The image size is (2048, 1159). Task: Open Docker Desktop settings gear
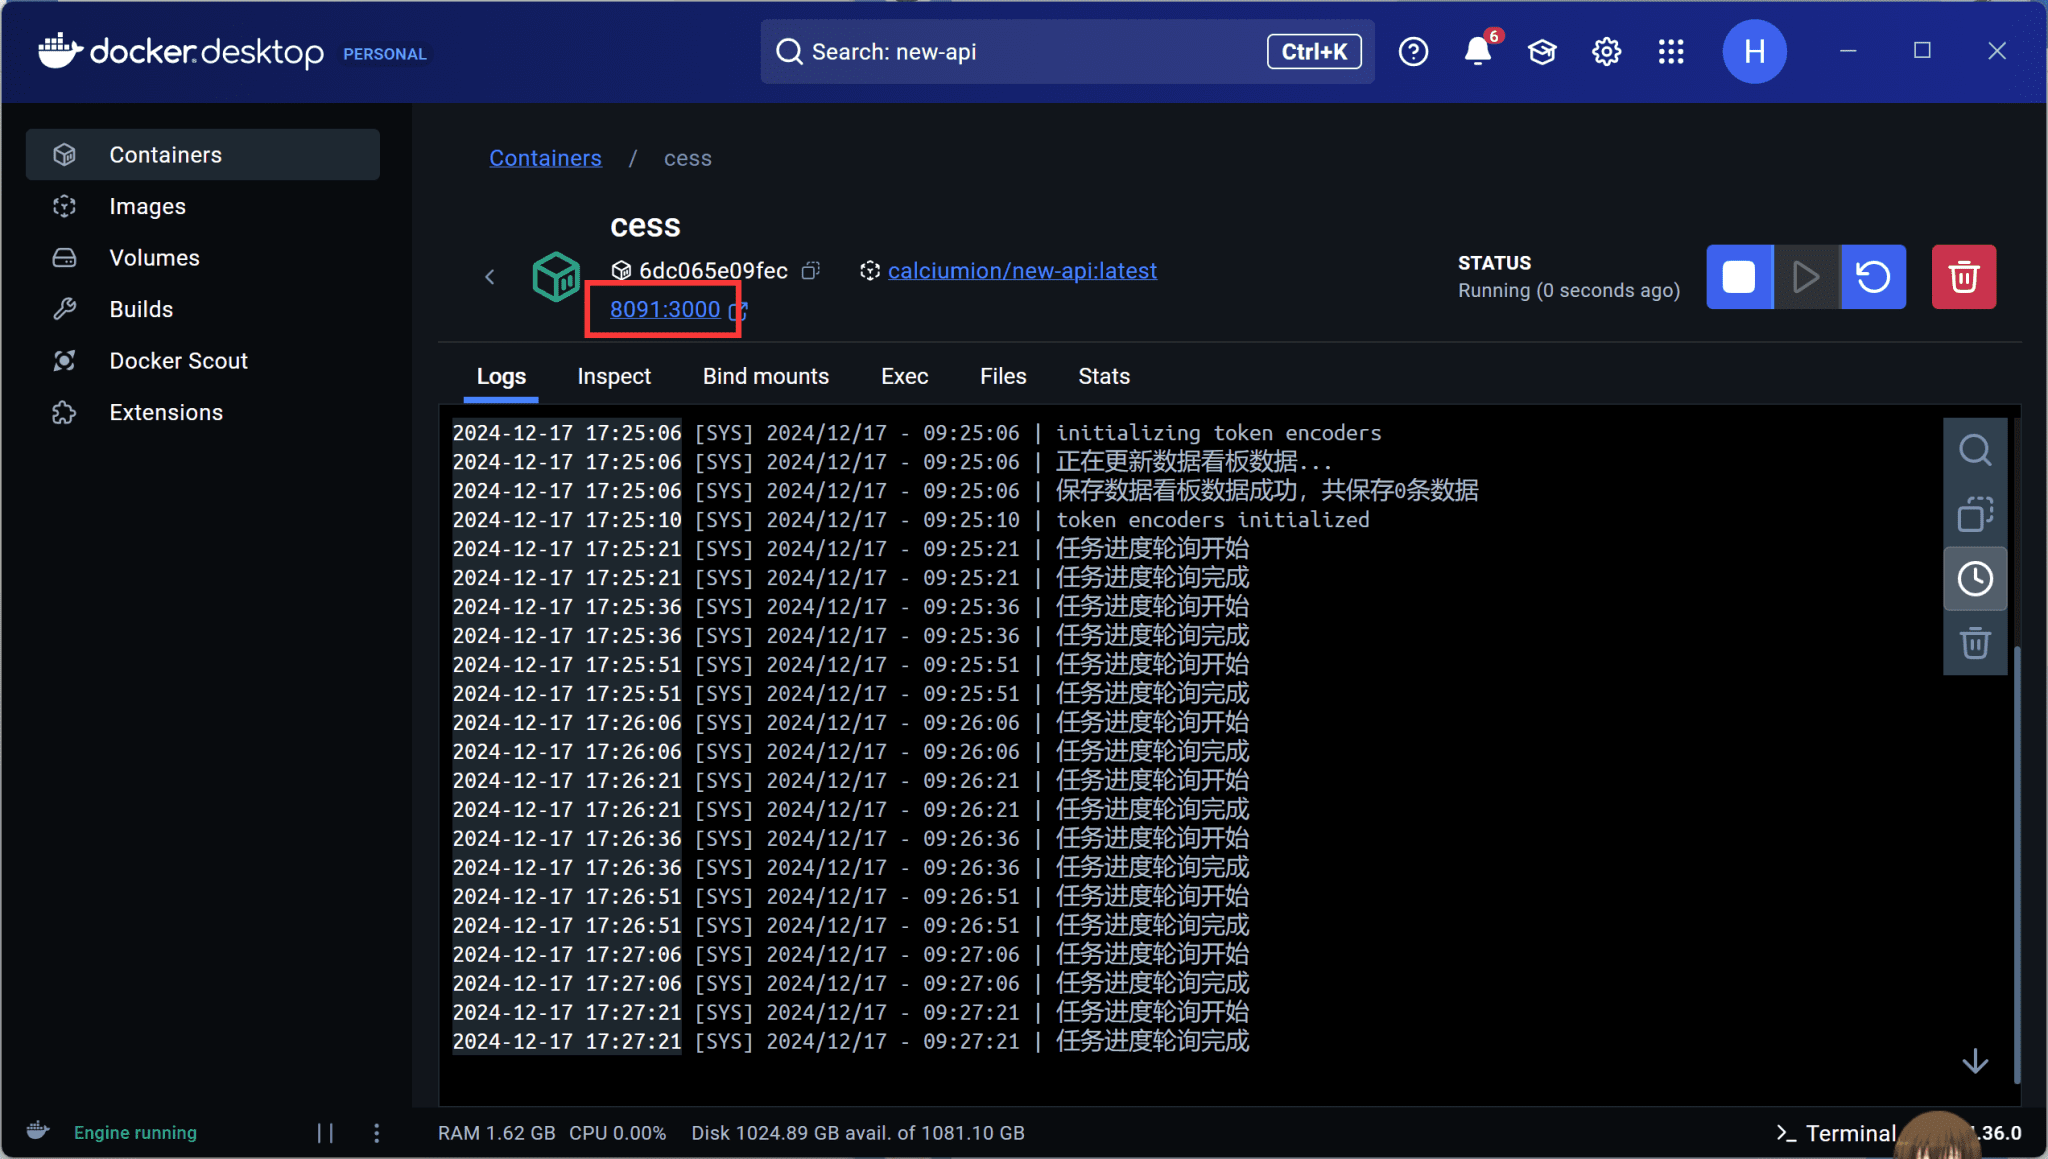pos(1605,51)
